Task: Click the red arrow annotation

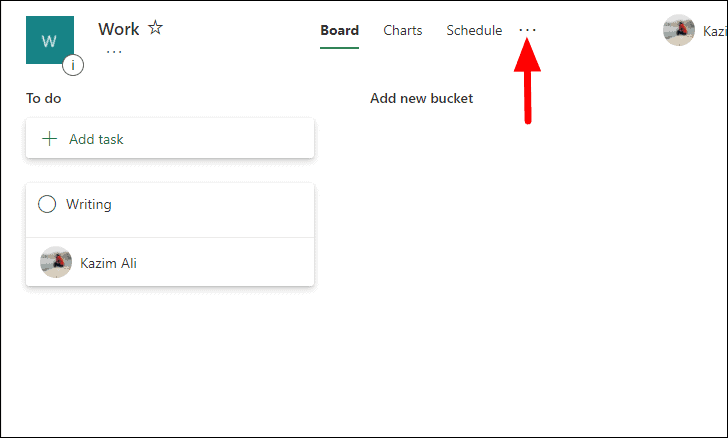Action: click(x=527, y=81)
